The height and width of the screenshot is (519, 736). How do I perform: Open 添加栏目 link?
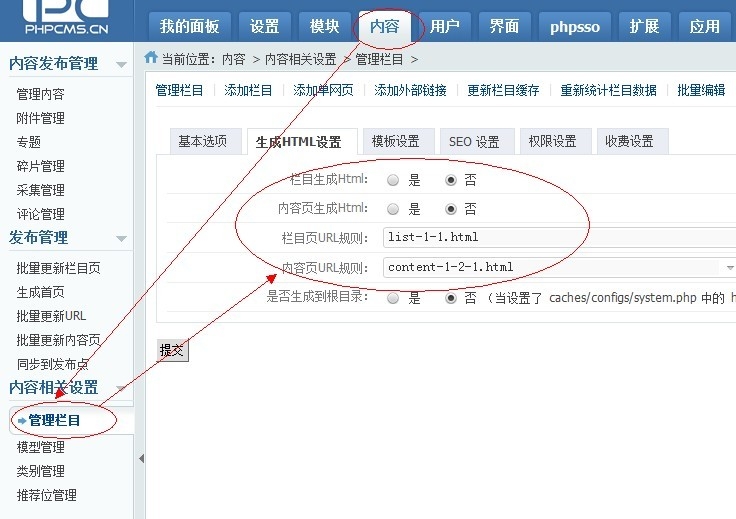248,90
